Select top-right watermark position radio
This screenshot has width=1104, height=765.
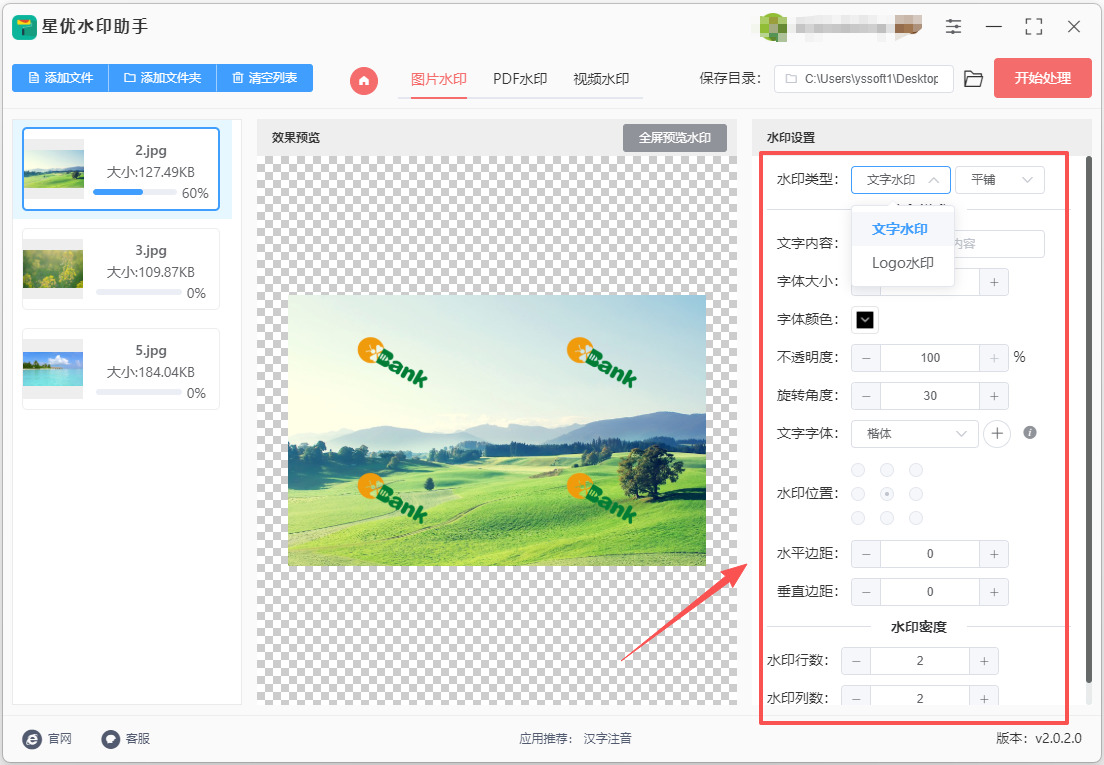pos(915,469)
